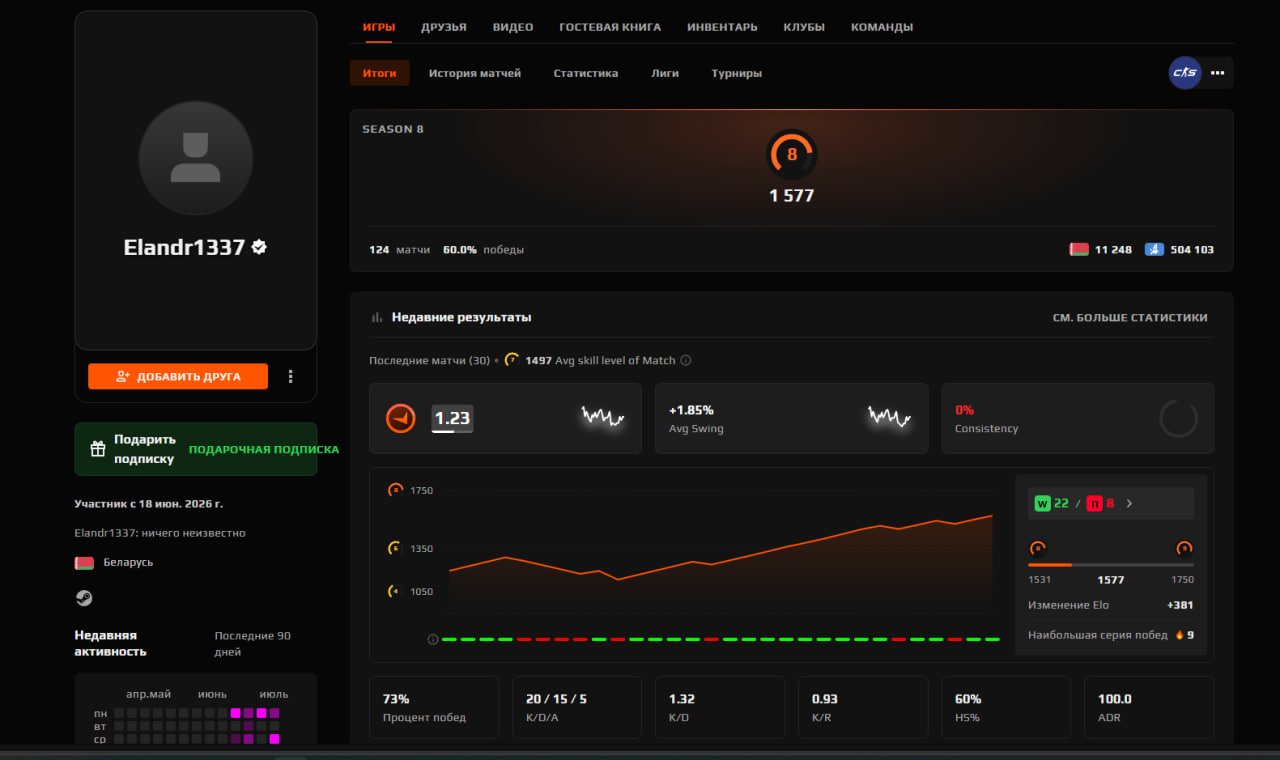1280x760 pixels.
Task: Open the ИГРЫ tab
Action: (379, 27)
